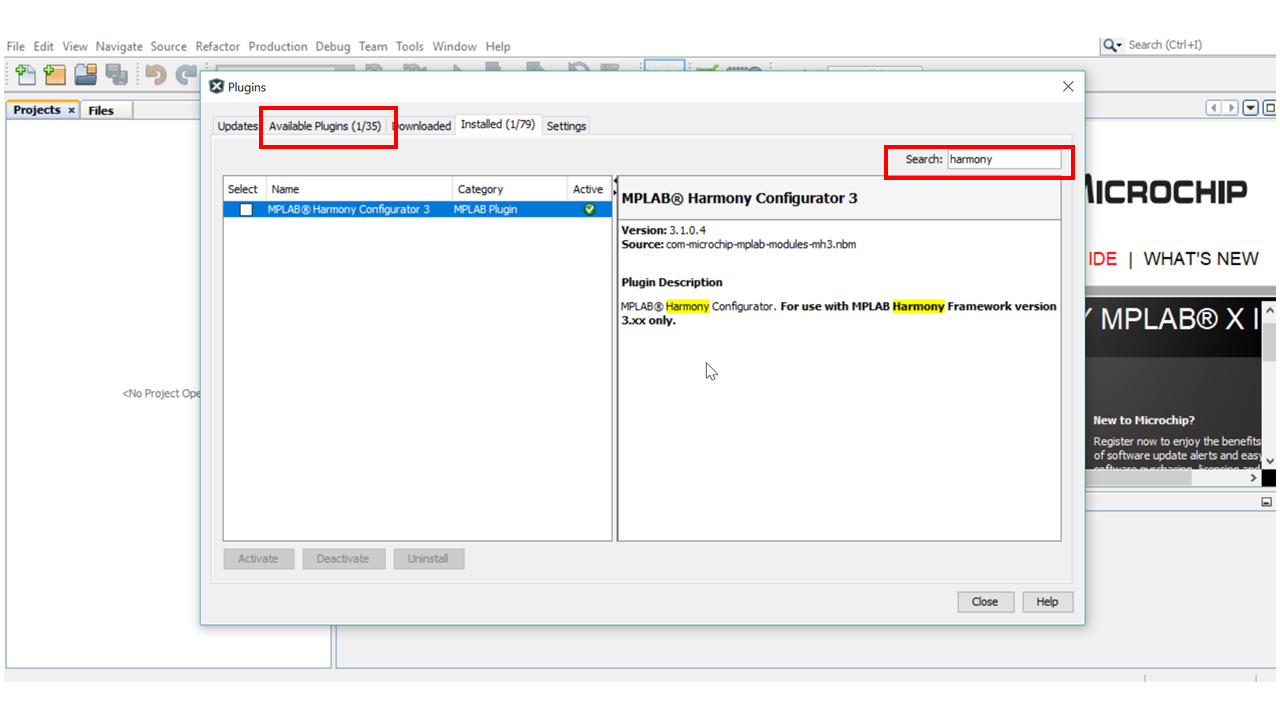Open the Tools menu

pyautogui.click(x=409, y=46)
